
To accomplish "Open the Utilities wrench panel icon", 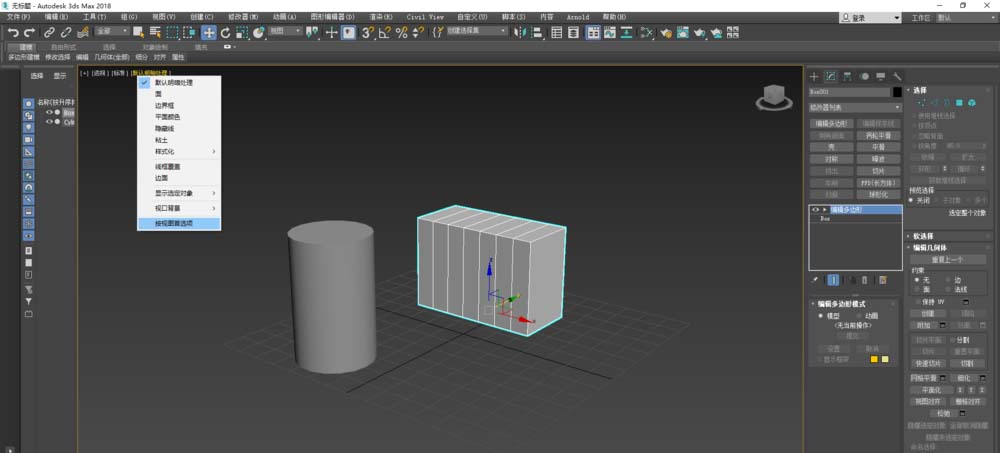I will coord(898,76).
